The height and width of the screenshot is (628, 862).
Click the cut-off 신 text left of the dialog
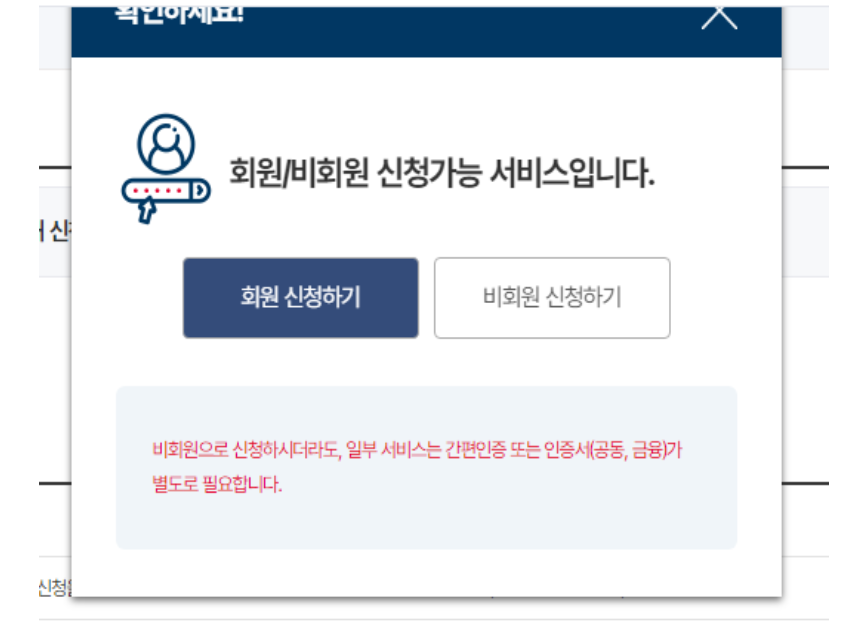point(55,231)
